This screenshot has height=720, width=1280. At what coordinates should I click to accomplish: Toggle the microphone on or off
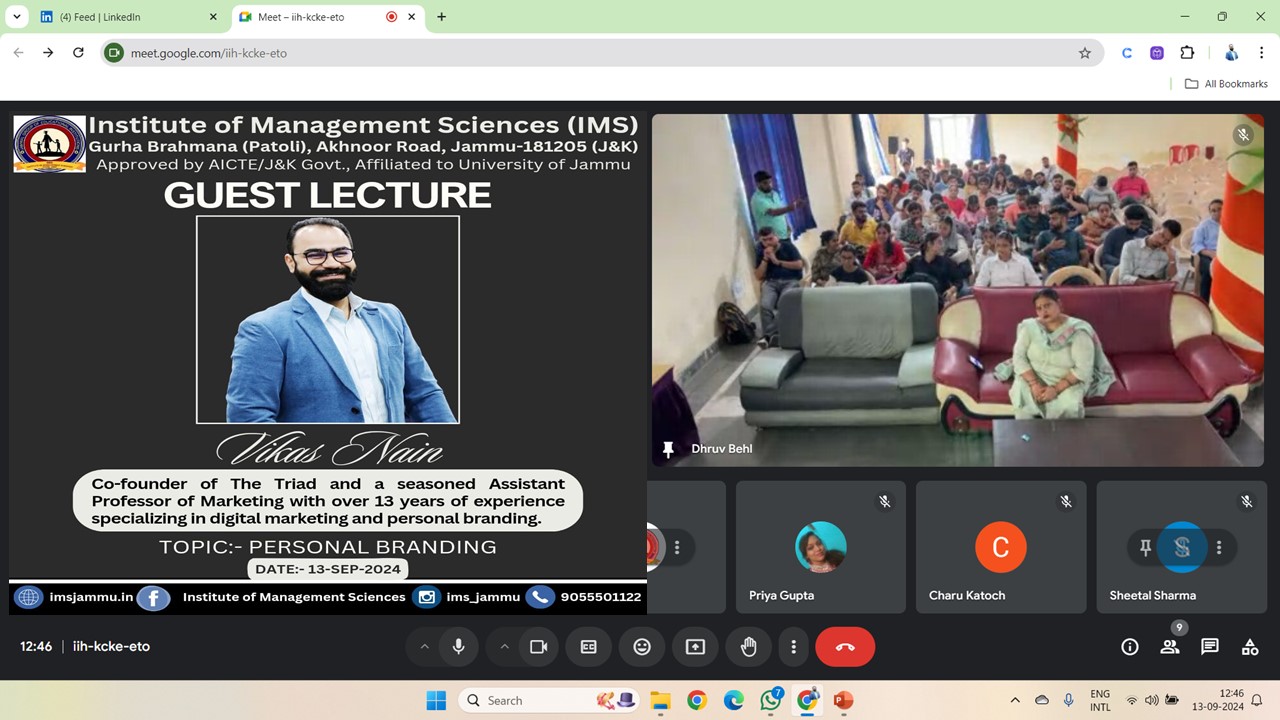coord(459,647)
